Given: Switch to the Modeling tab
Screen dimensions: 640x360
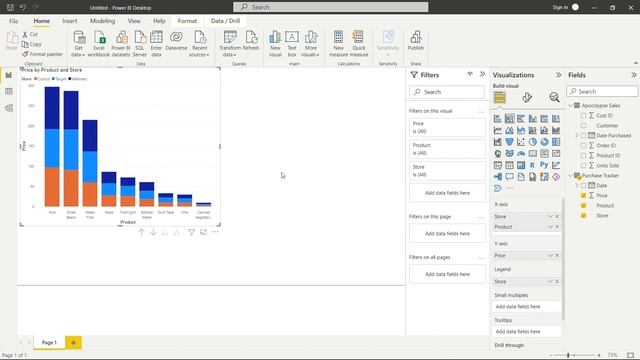Looking at the screenshot, I should [x=102, y=21].
